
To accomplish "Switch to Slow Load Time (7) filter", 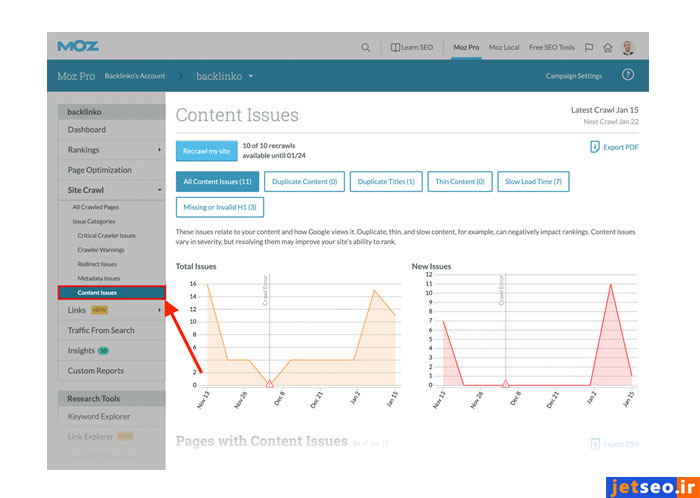I will (533, 181).
